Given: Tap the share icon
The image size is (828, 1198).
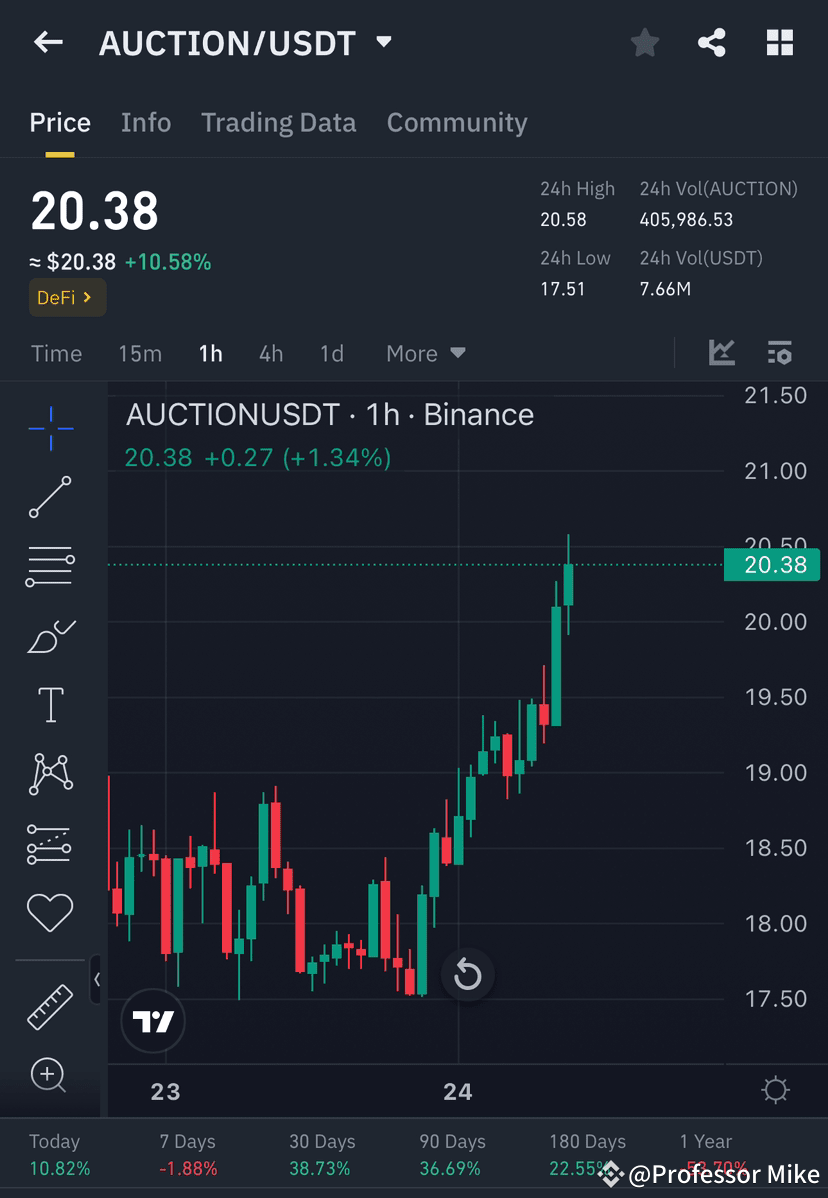Looking at the screenshot, I should pos(712,42).
